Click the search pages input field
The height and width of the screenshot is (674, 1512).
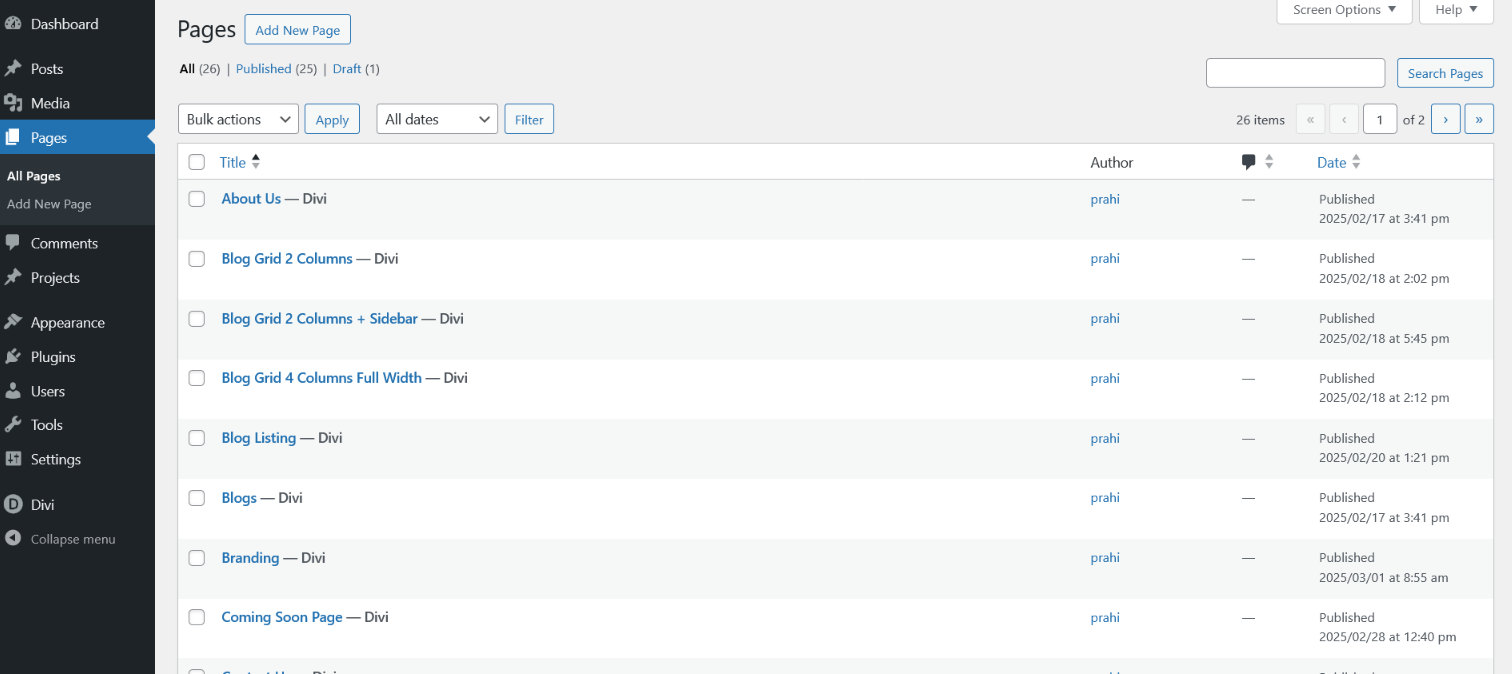pos(1295,73)
